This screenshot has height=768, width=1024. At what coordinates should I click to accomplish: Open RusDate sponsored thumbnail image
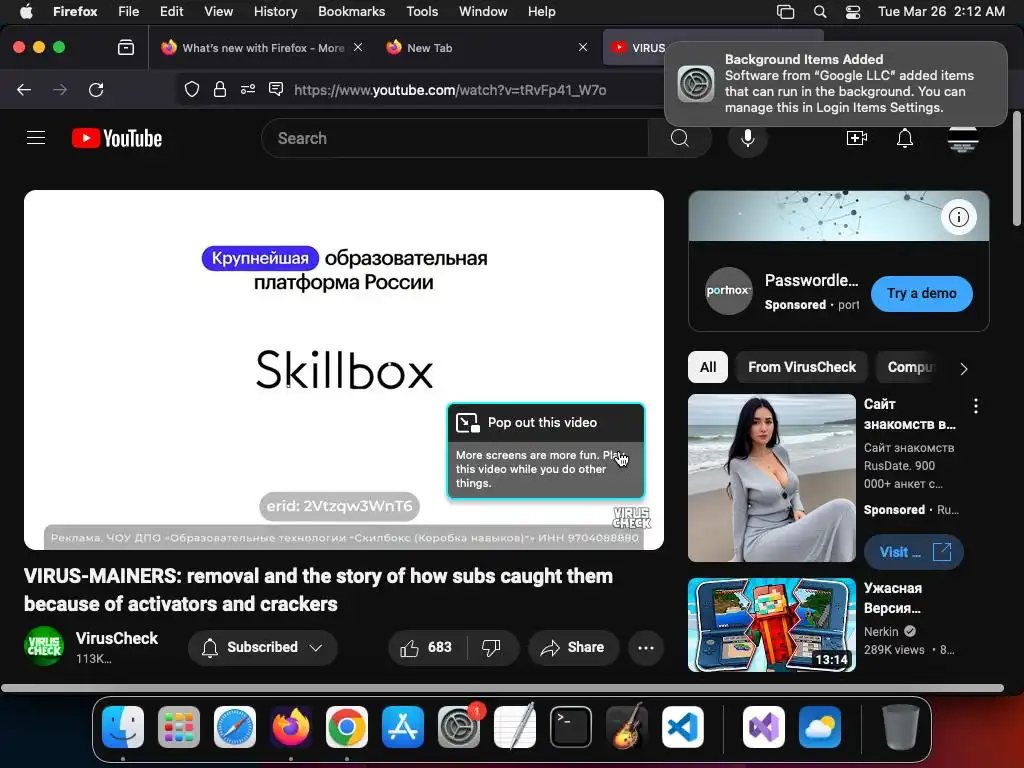pyautogui.click(x=771, y=477)
